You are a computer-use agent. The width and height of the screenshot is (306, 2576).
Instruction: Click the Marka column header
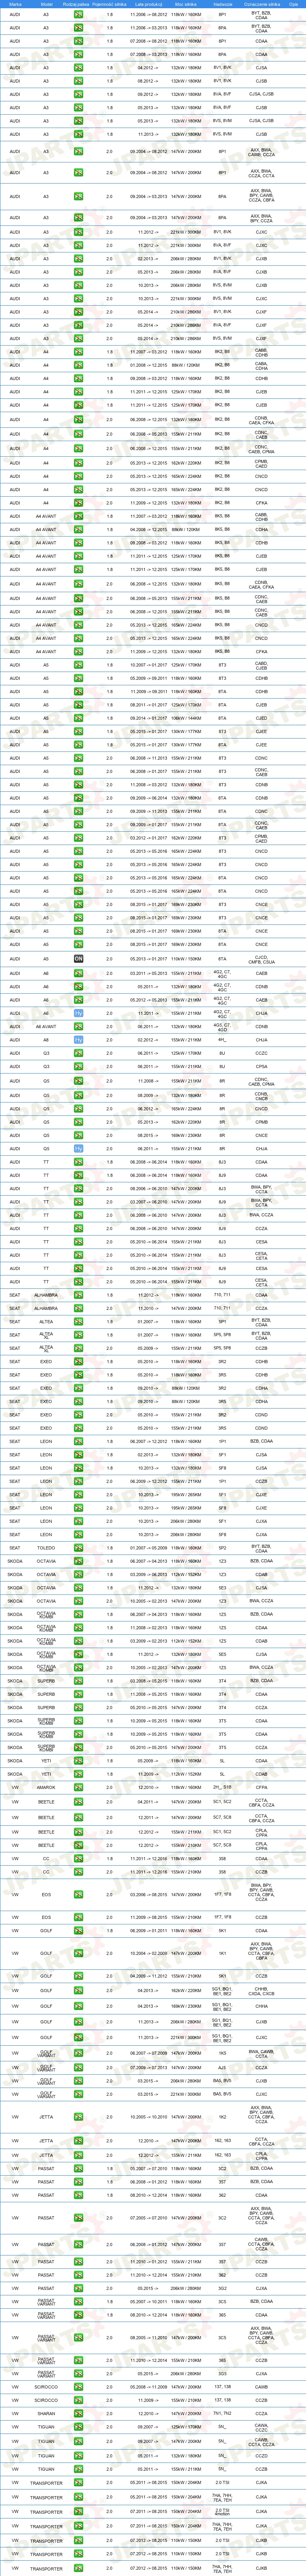click(14, 4)
